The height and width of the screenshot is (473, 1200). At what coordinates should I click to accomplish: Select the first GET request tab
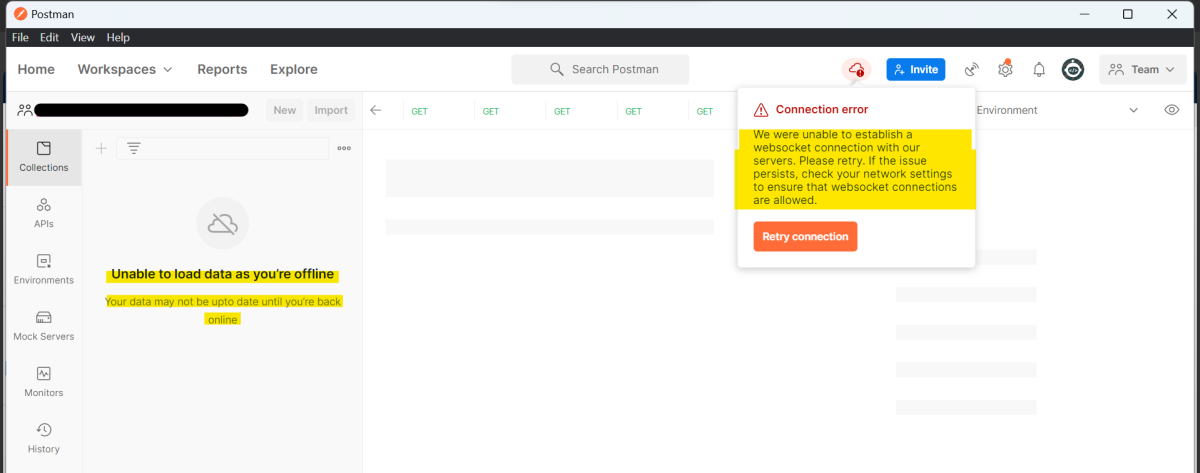420,111
